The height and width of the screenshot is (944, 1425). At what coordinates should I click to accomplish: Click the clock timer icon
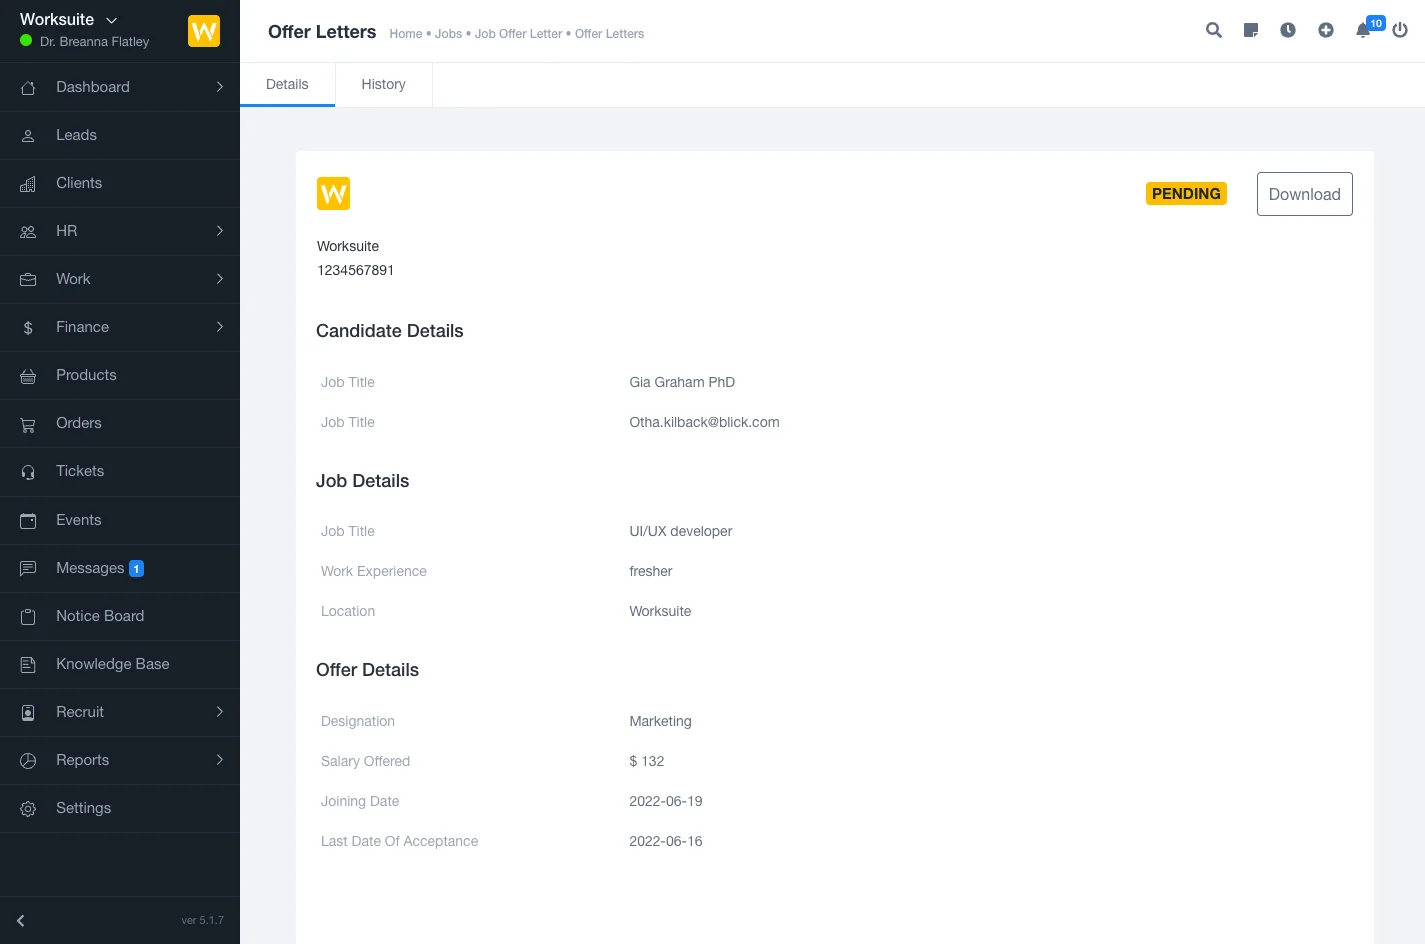coord(1288,30)
